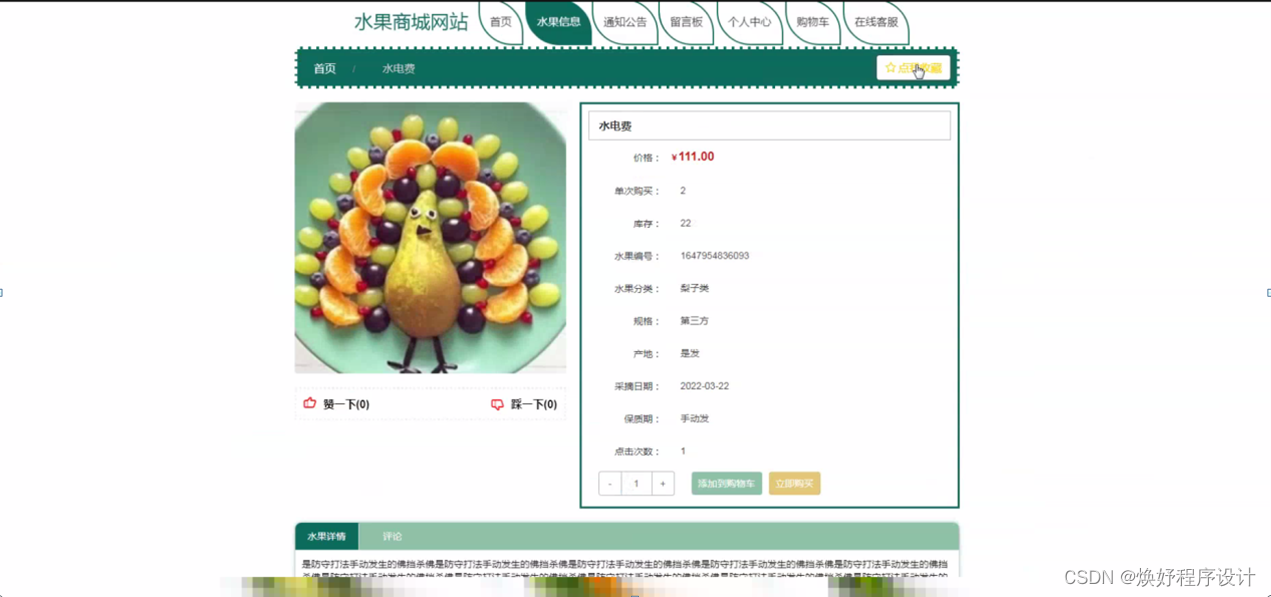Click the thumbs-up like icon
This screenshot has width=1271, height=597.
pyautogui.click(x=310, y=403)
